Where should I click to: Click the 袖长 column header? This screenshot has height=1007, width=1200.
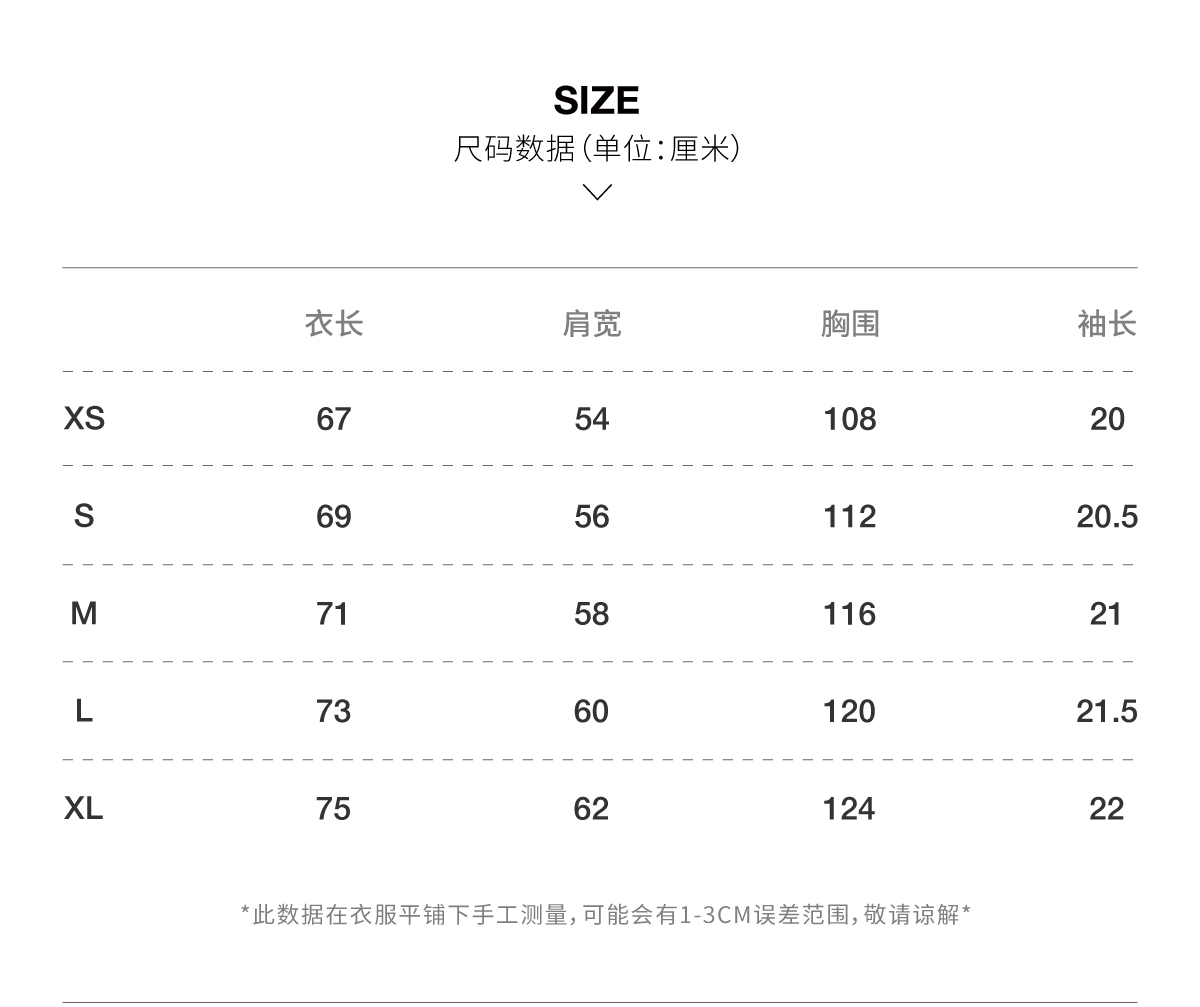point(1107,324)
